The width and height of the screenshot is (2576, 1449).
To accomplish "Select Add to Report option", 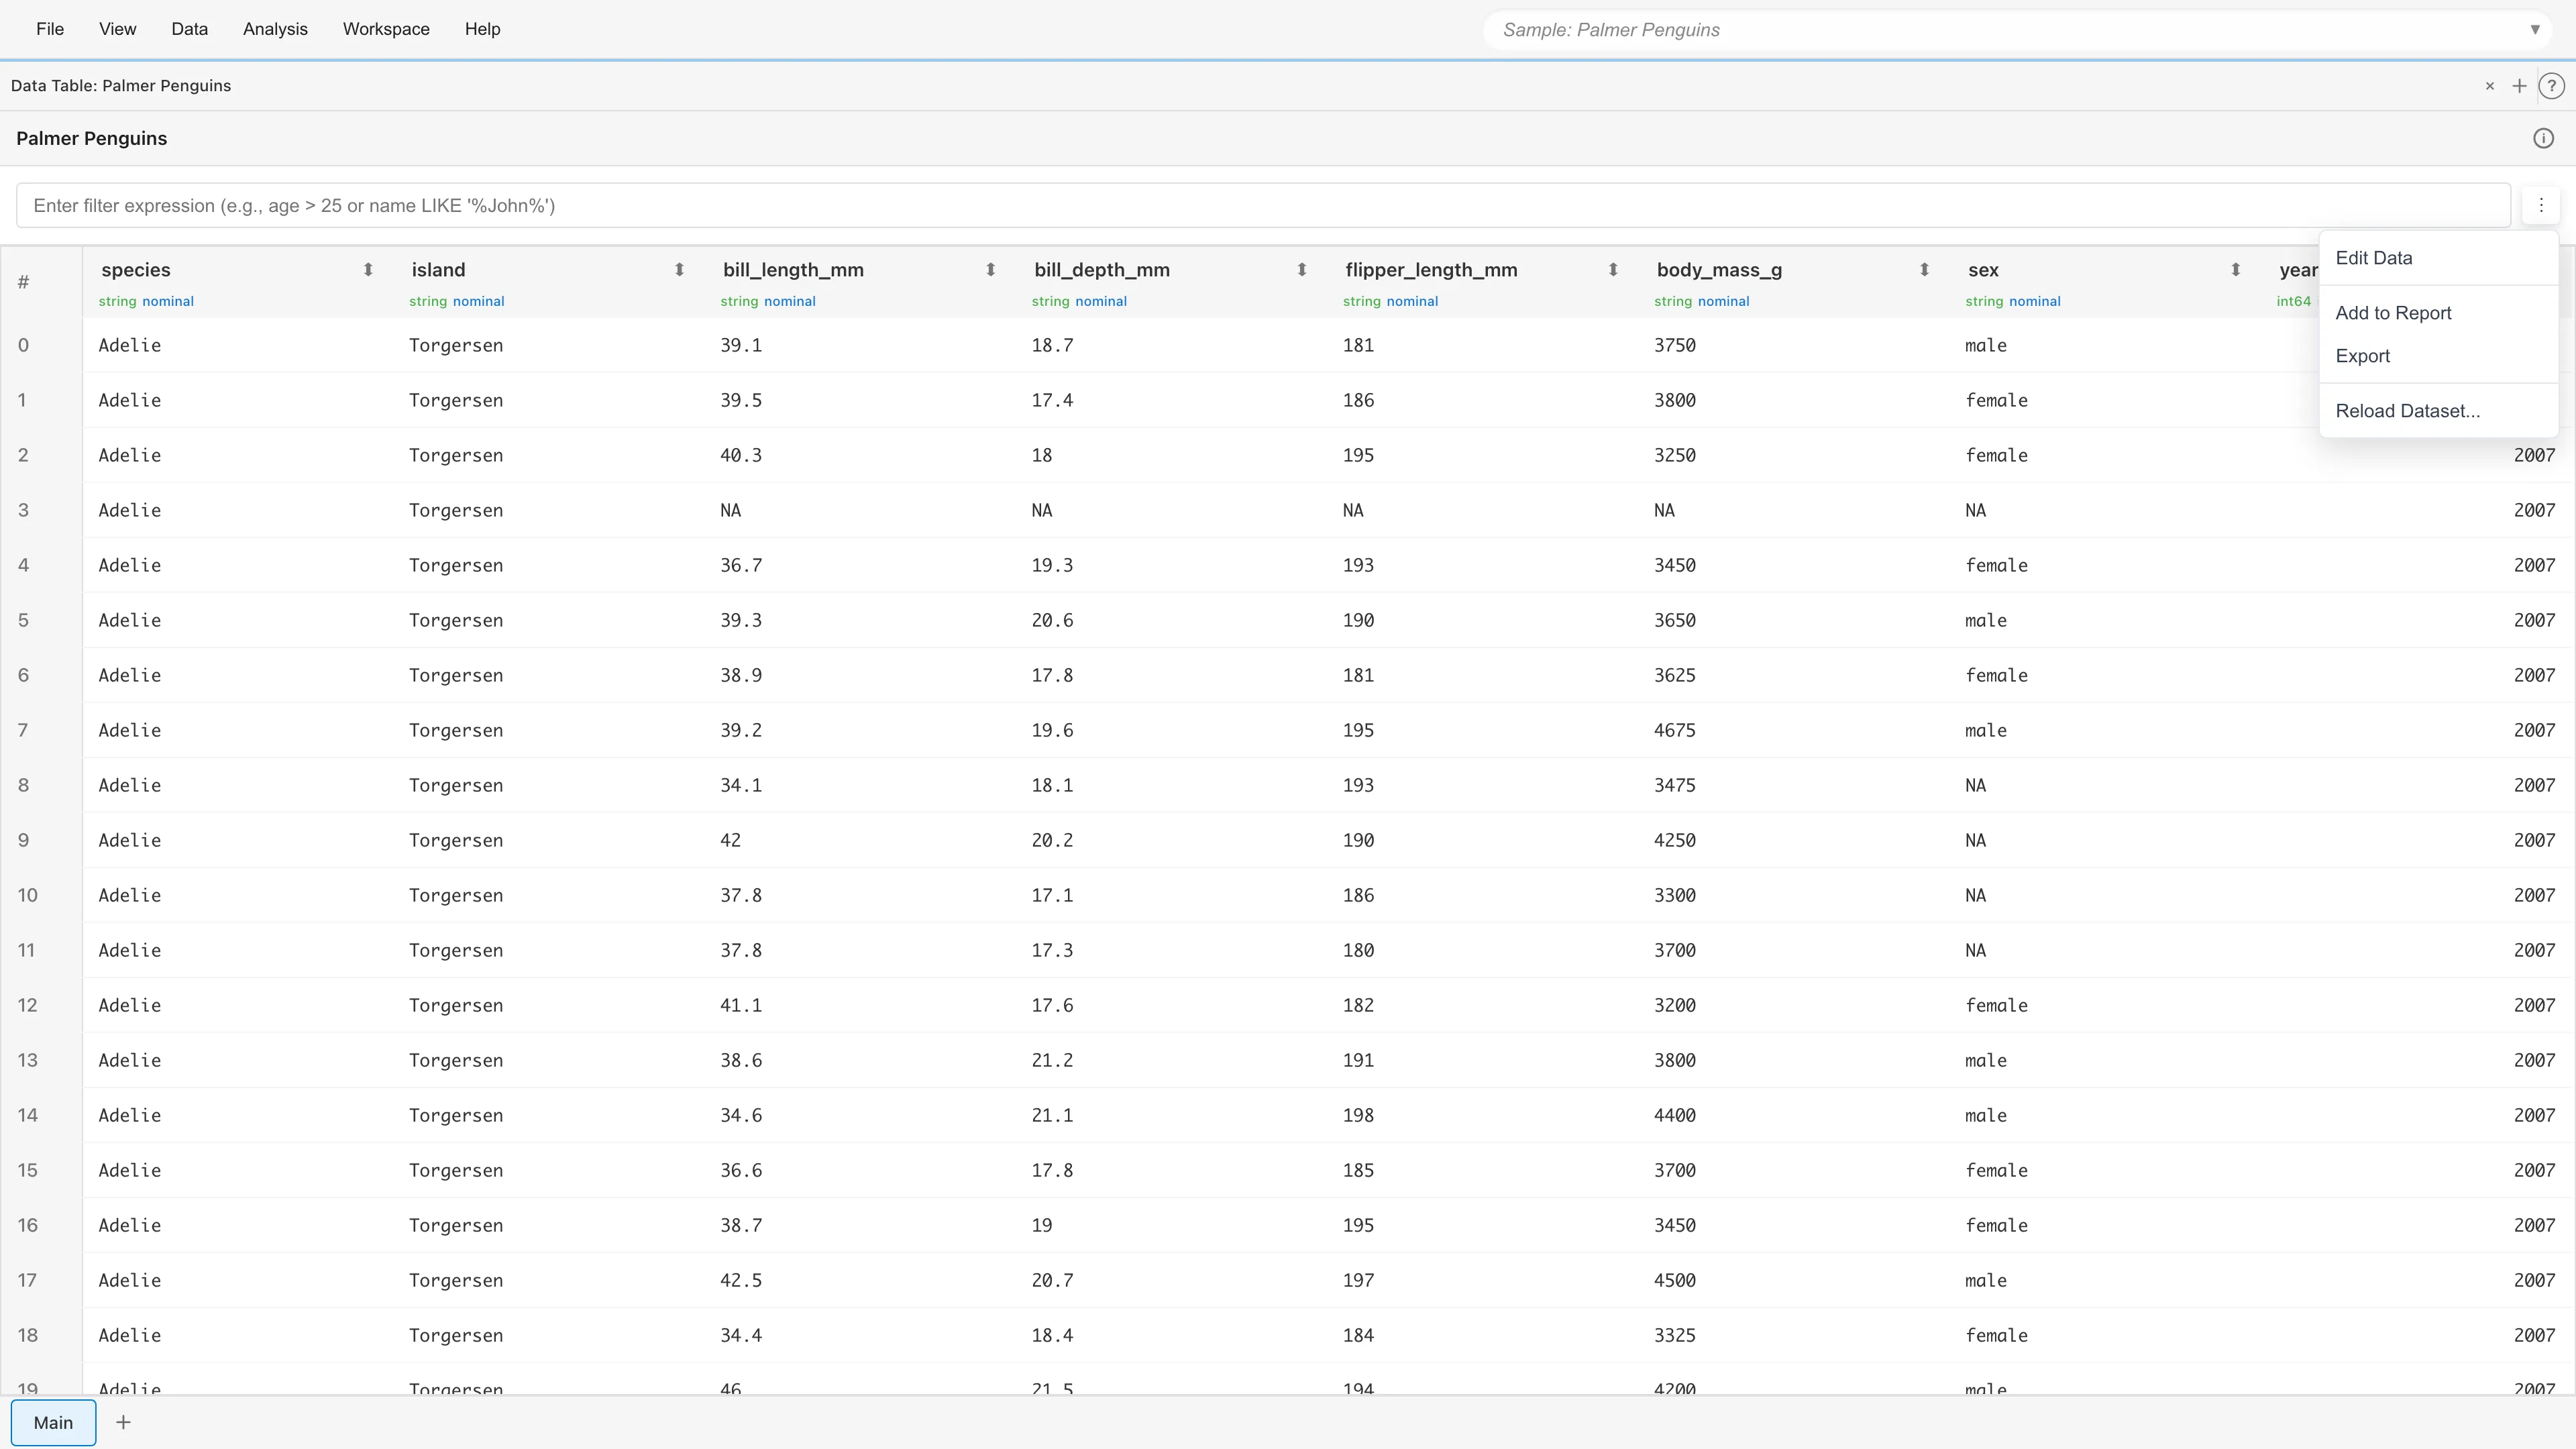I will tap(2392, 313).
